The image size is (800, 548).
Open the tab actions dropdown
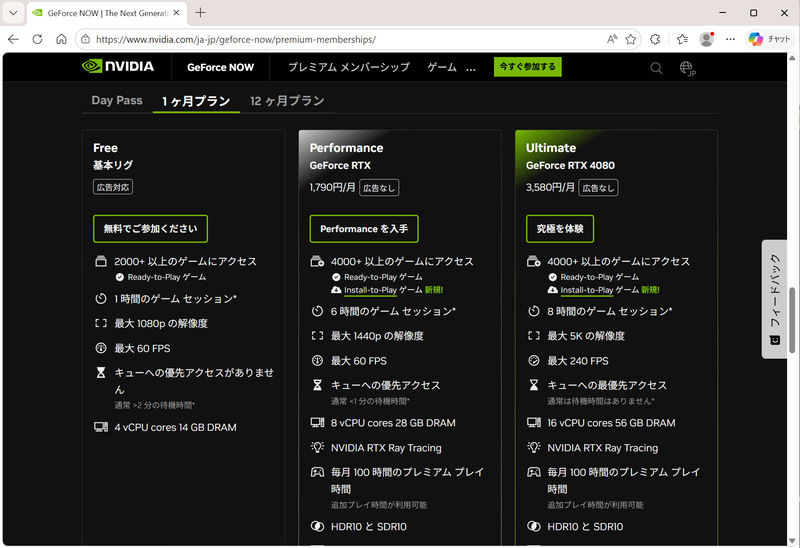[x=13, y=13]
